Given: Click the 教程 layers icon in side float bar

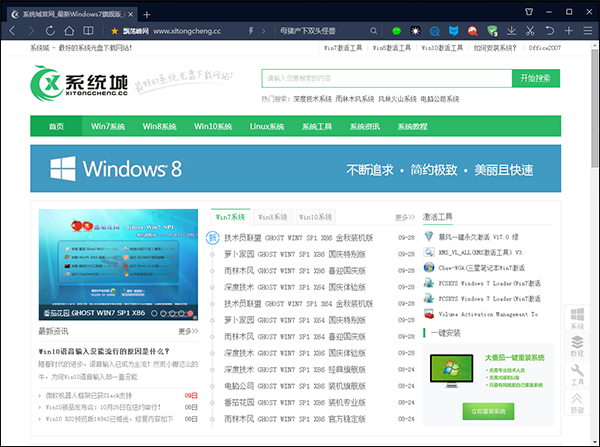Looking at the screenshot, I should point(577,346).
